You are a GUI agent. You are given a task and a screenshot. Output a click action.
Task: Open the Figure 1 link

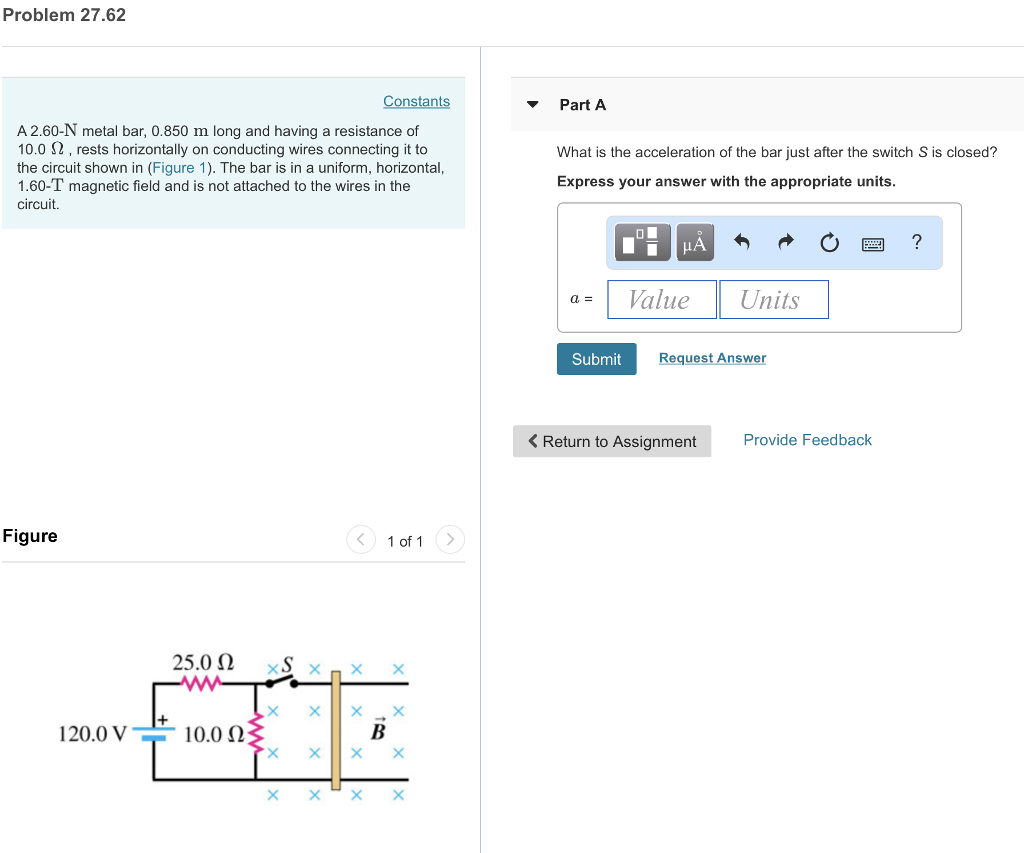[x=179, y=167]
